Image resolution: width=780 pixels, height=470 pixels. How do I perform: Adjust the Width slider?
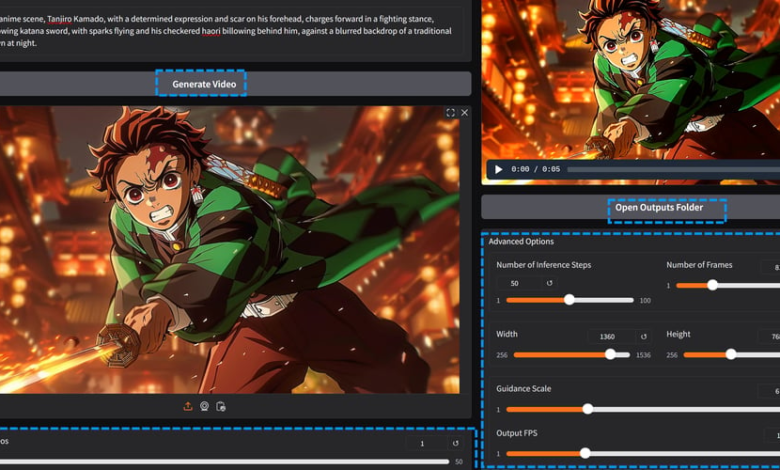point(572,355)
